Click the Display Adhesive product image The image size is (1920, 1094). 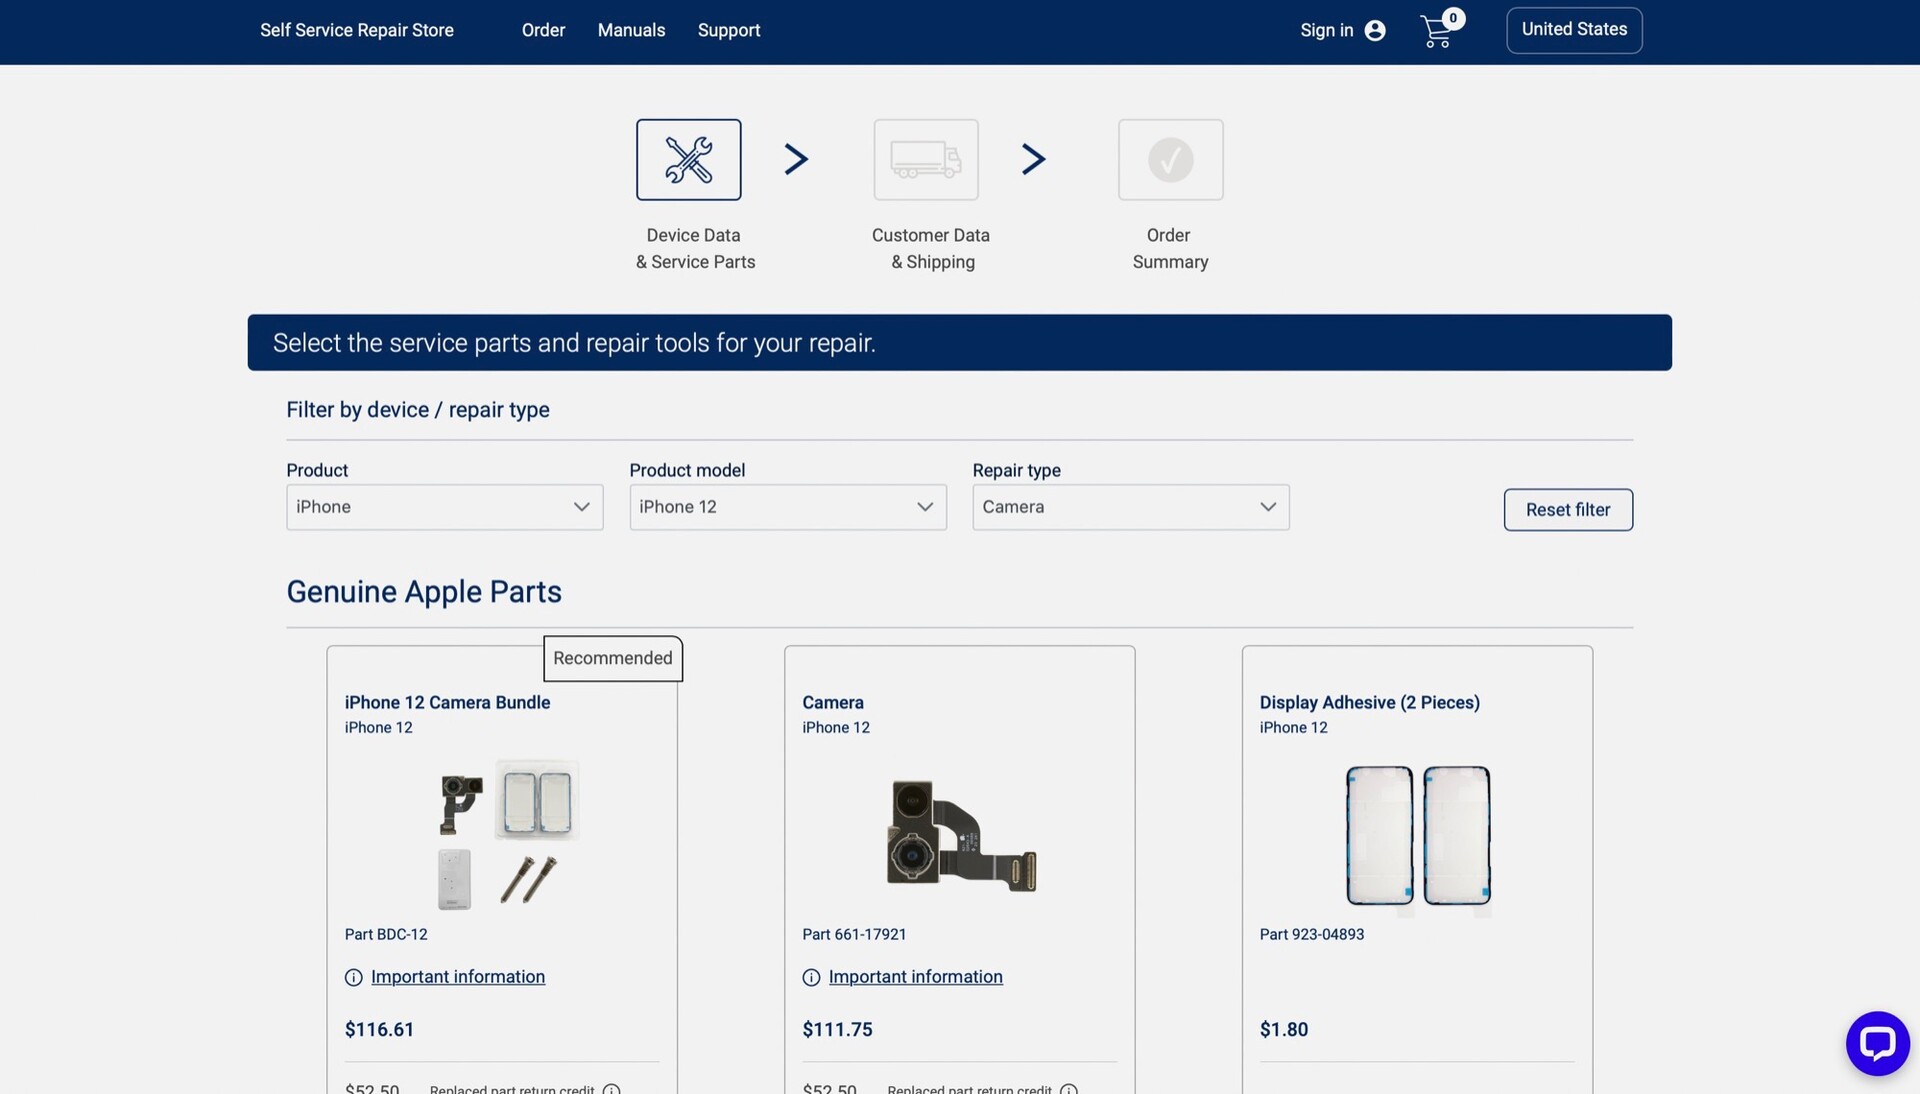(x=1417, y=836)
